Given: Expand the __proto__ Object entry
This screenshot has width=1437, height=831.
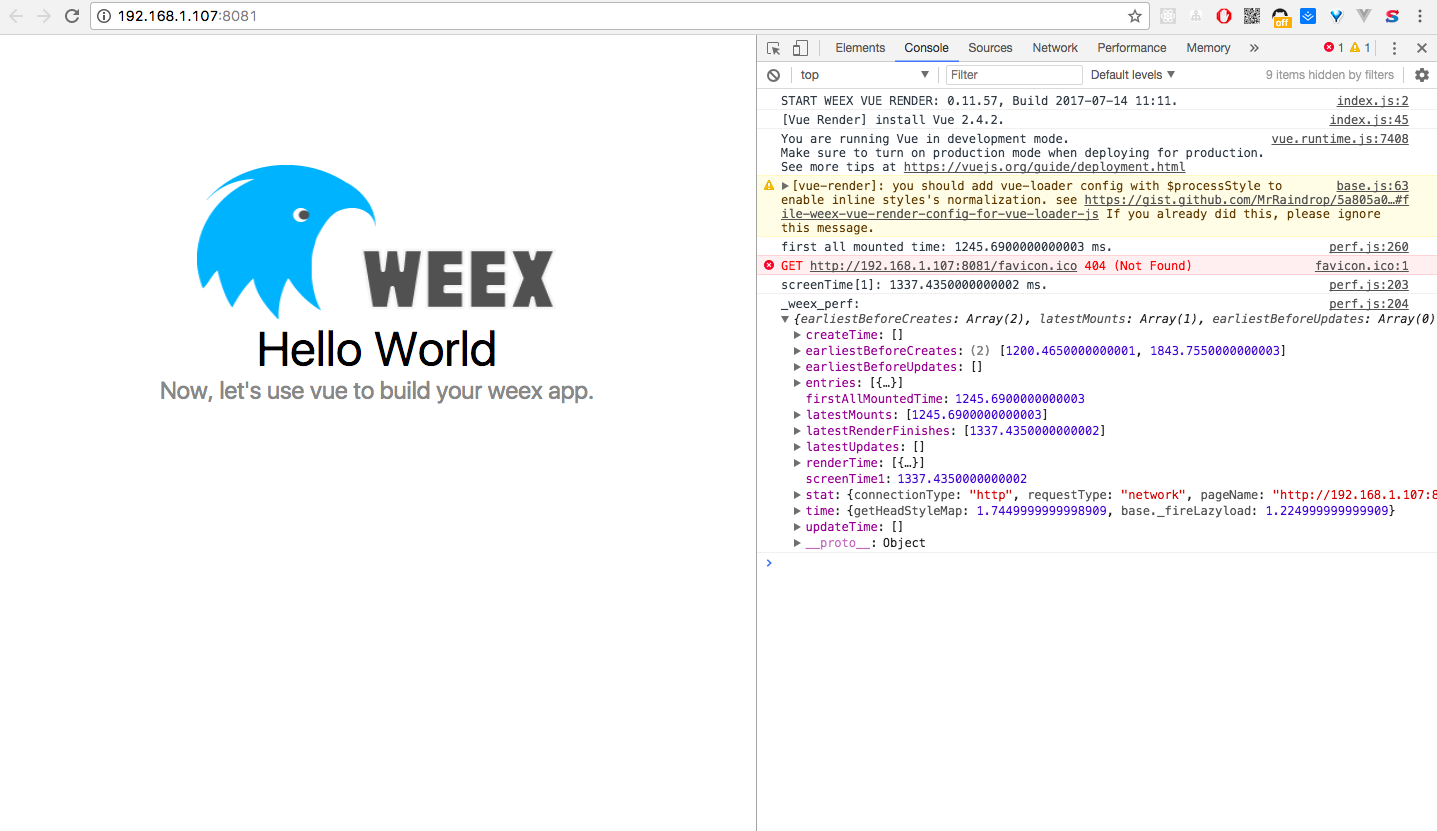Looking at the screenshot, I should [x=798, y=543].
